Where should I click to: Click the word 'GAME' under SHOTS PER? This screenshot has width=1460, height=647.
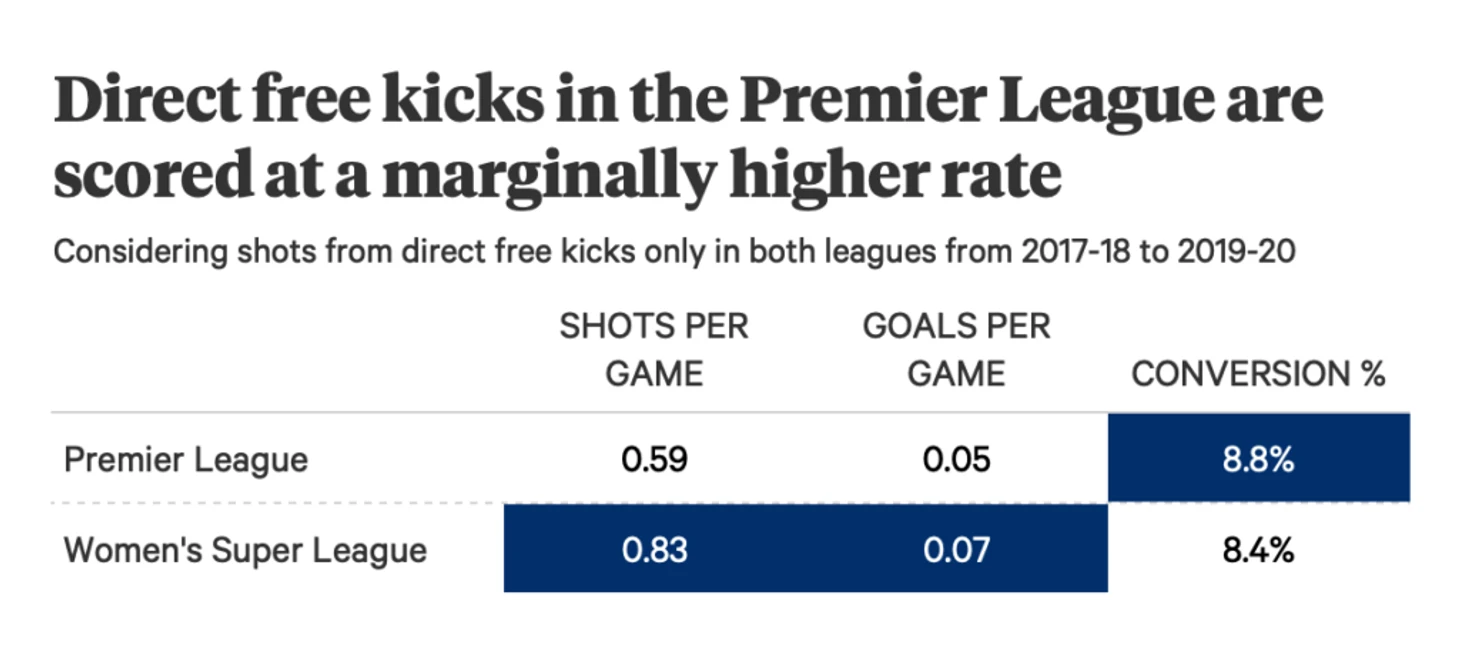pos(654,374)
